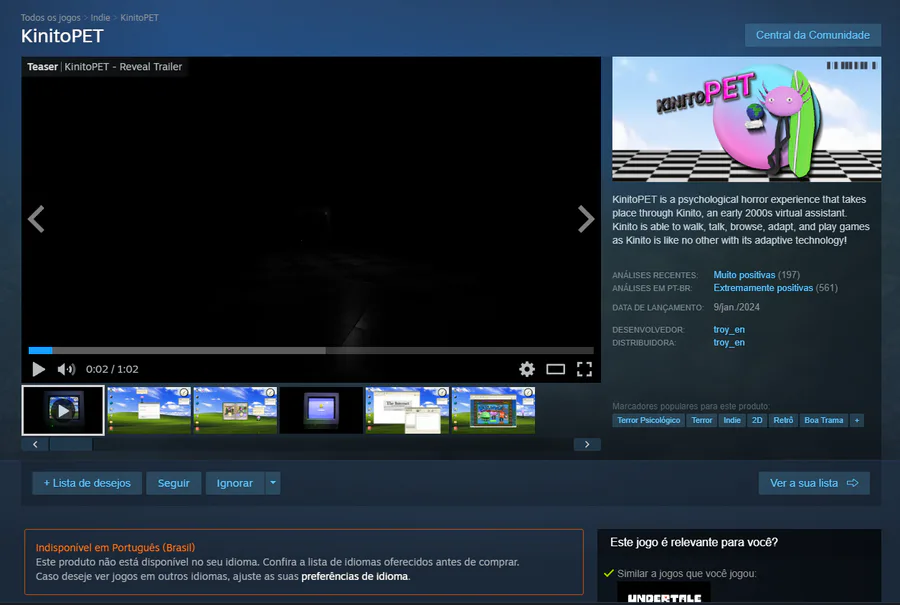Viewport: 900px width, 605px height.
Task: Go to Indie breadcrumb category
Action: click(x=100, y=18)
